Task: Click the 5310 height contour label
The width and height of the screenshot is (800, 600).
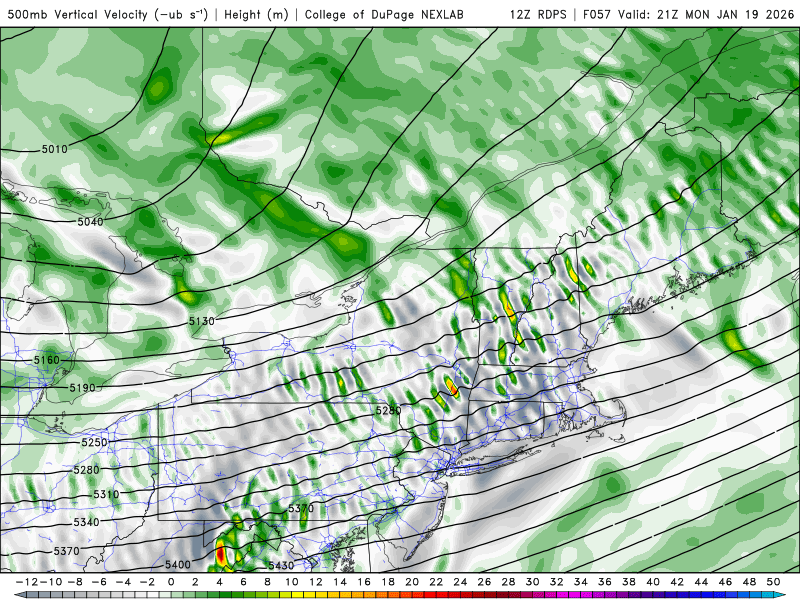Action: click(x=107, y=494)
